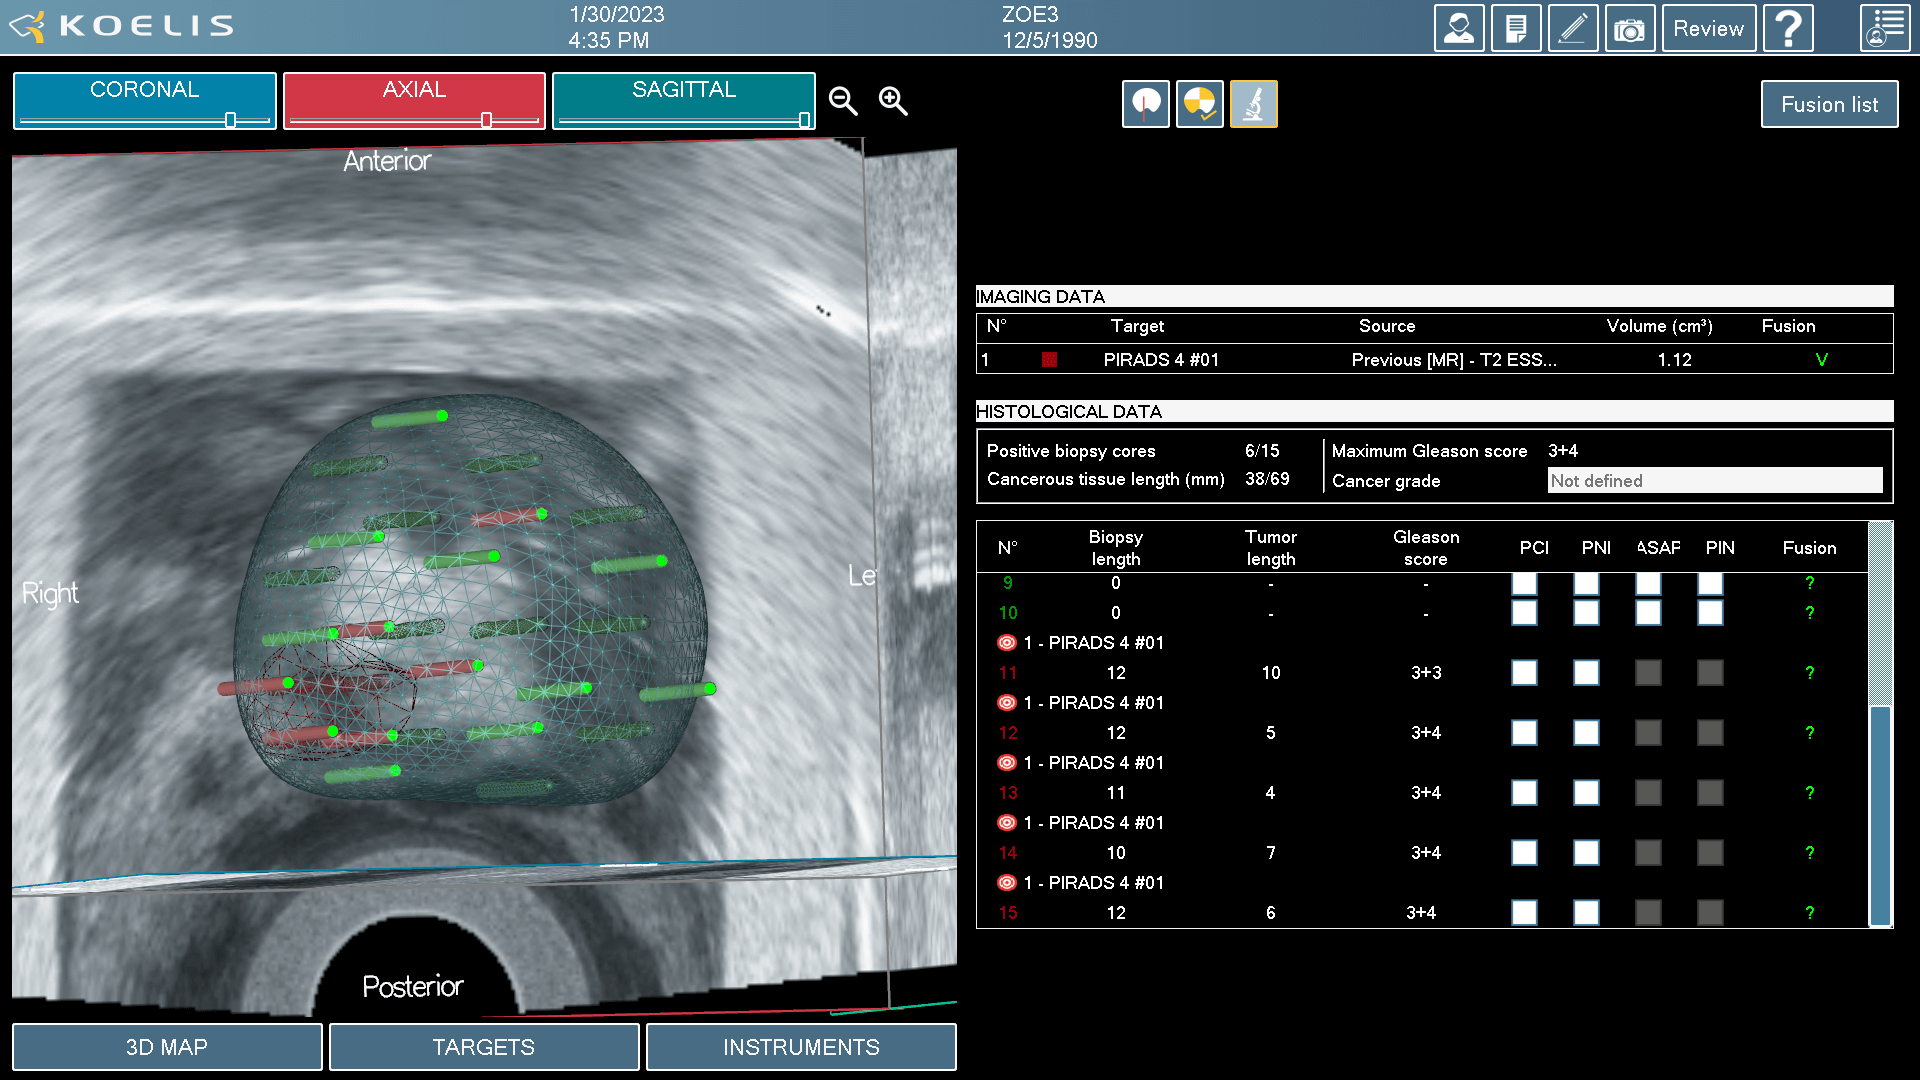The width and height of the screenshot is (1920, 1080).
Task: Take a screenshot with the camera icon
Action: pos(1630,28)
